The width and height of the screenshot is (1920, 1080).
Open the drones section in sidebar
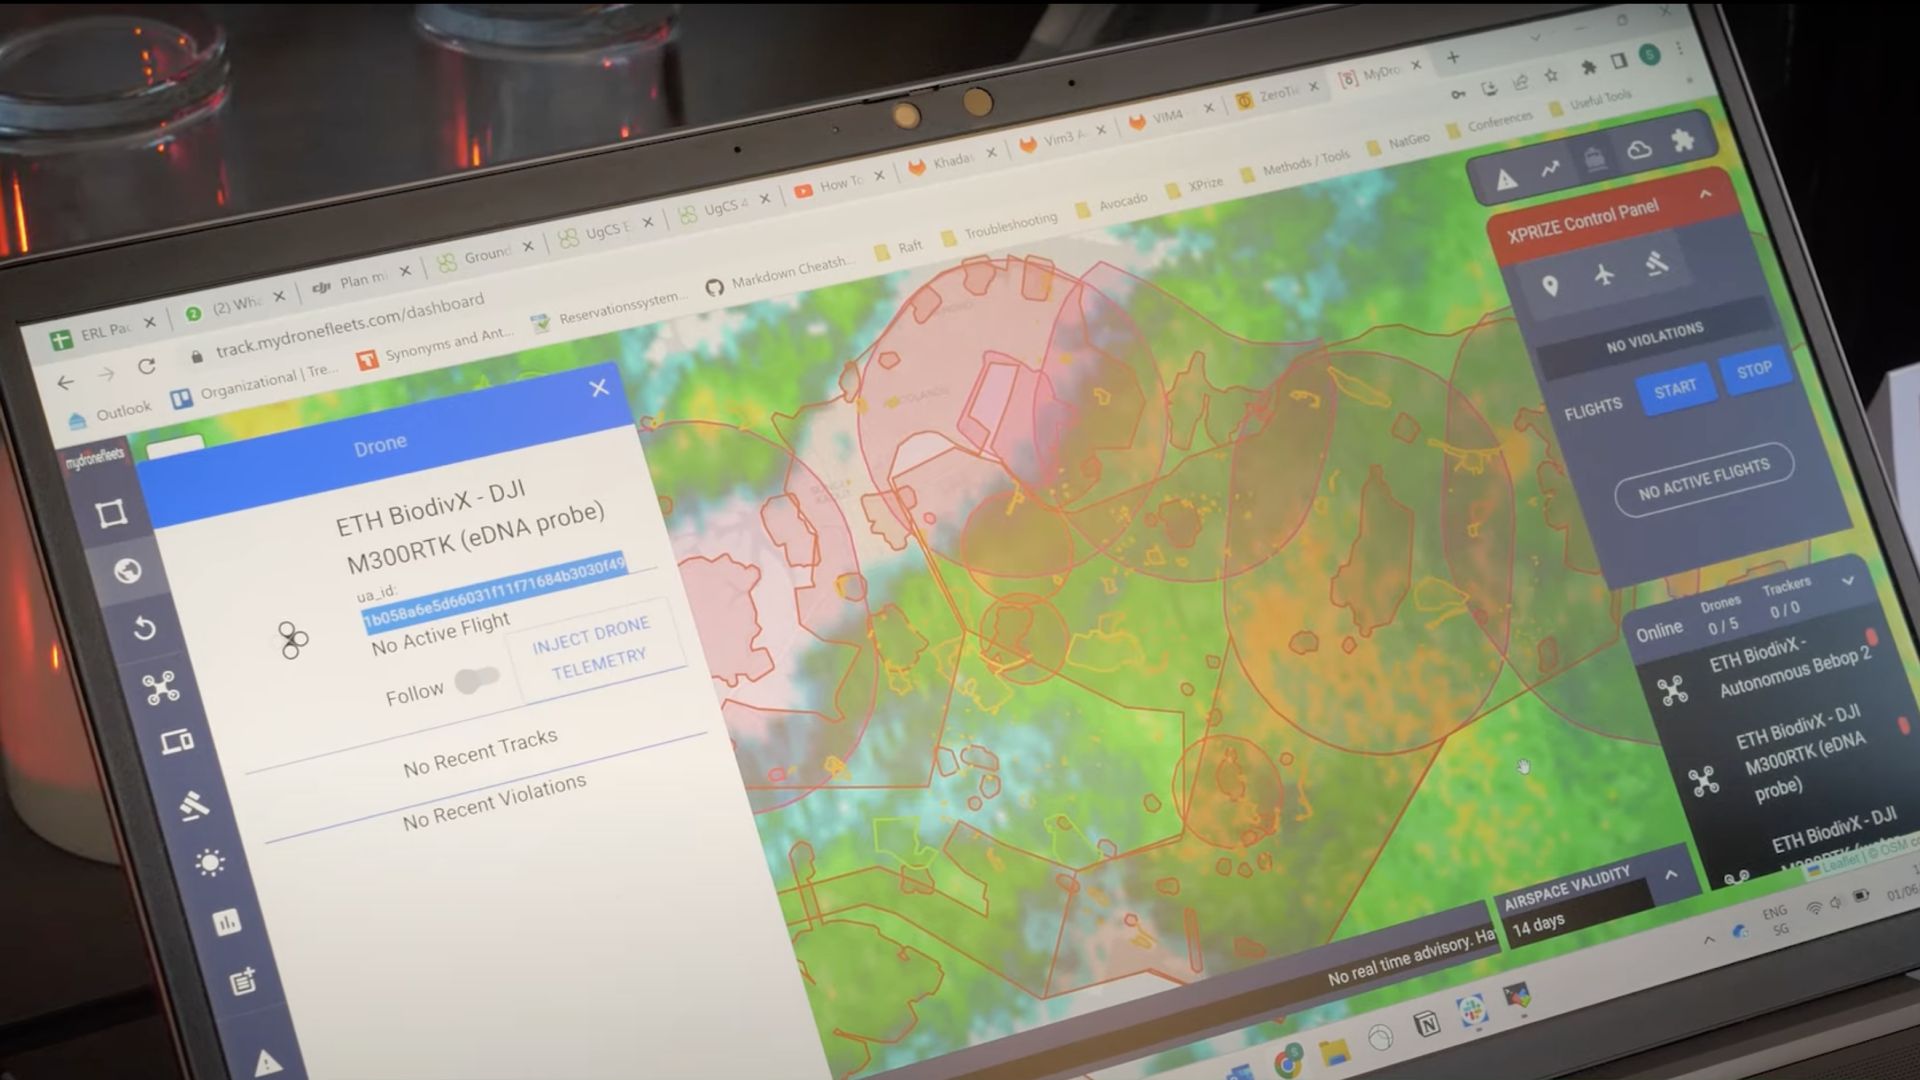click(x=160, y=687)
